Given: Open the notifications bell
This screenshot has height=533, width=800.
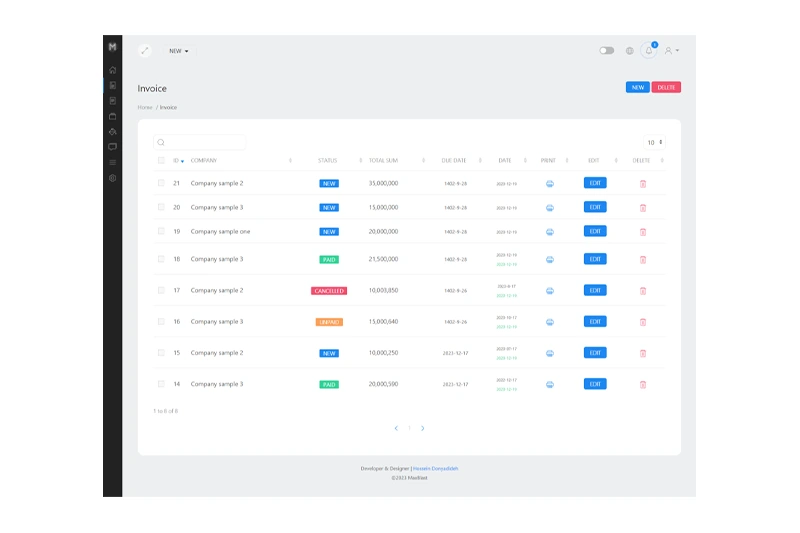Looking at the screenshot, I should point(649,50).
